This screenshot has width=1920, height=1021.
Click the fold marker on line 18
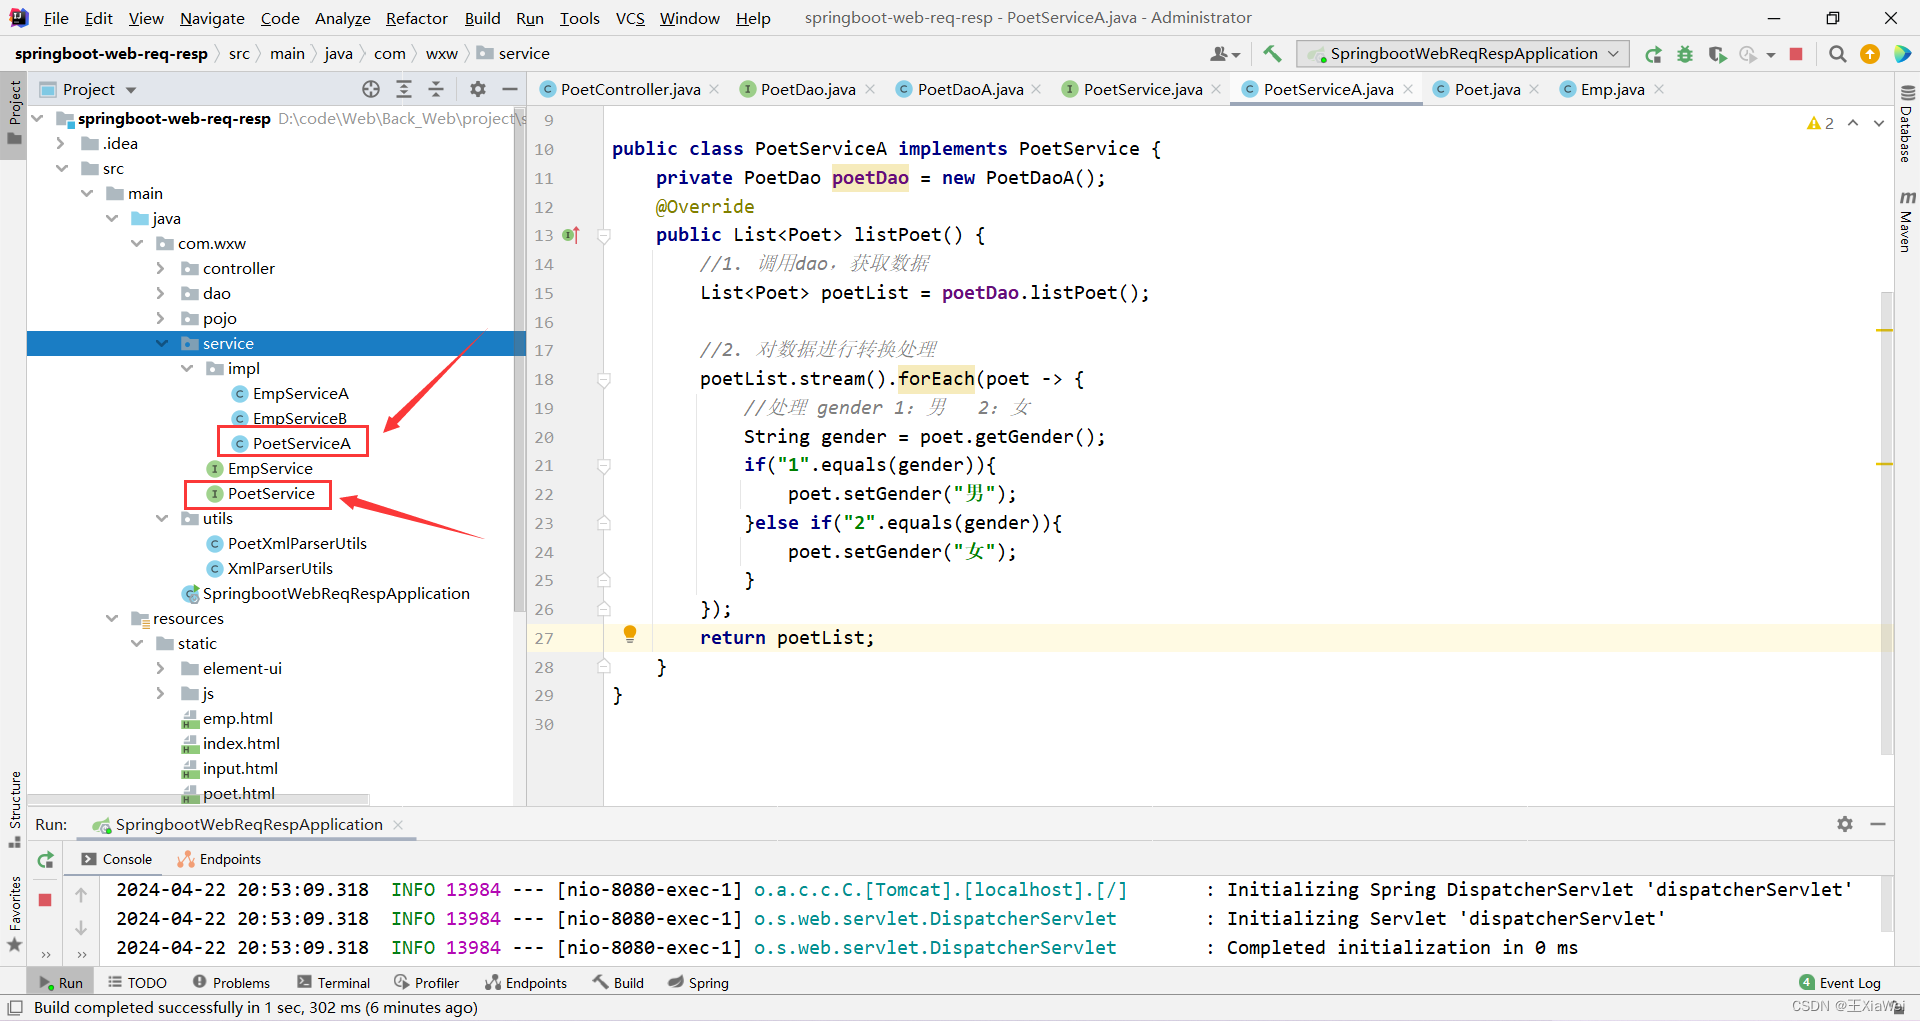click(x=604, y=380)
